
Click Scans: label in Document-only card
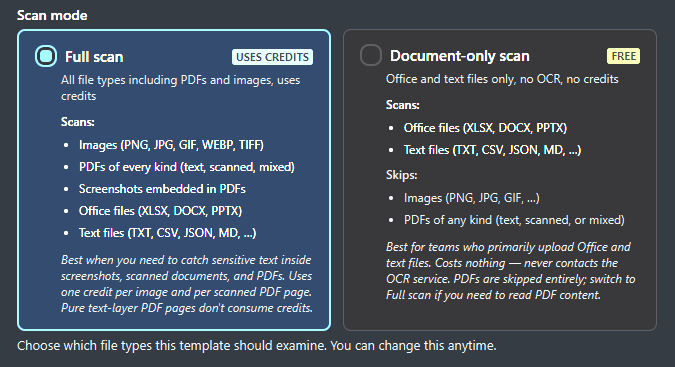(403, 105)
